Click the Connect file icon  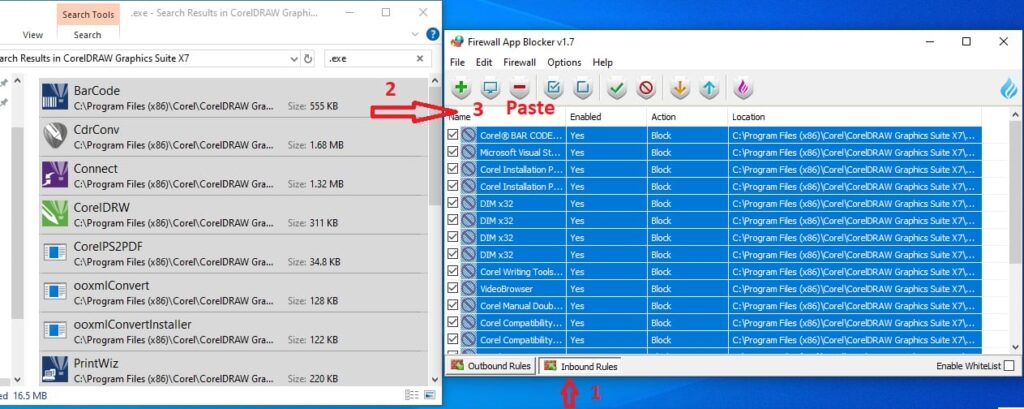click(55, 174)
